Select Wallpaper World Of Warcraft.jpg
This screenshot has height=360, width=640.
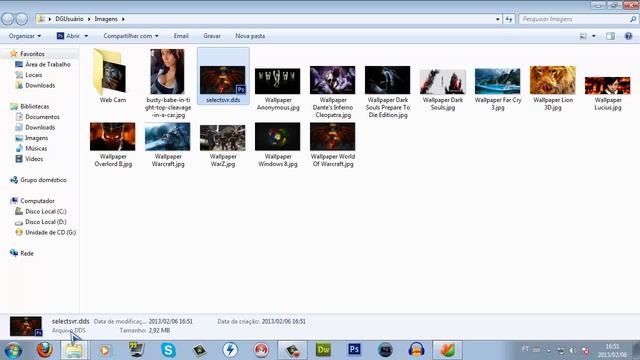[x=333, y=145]
